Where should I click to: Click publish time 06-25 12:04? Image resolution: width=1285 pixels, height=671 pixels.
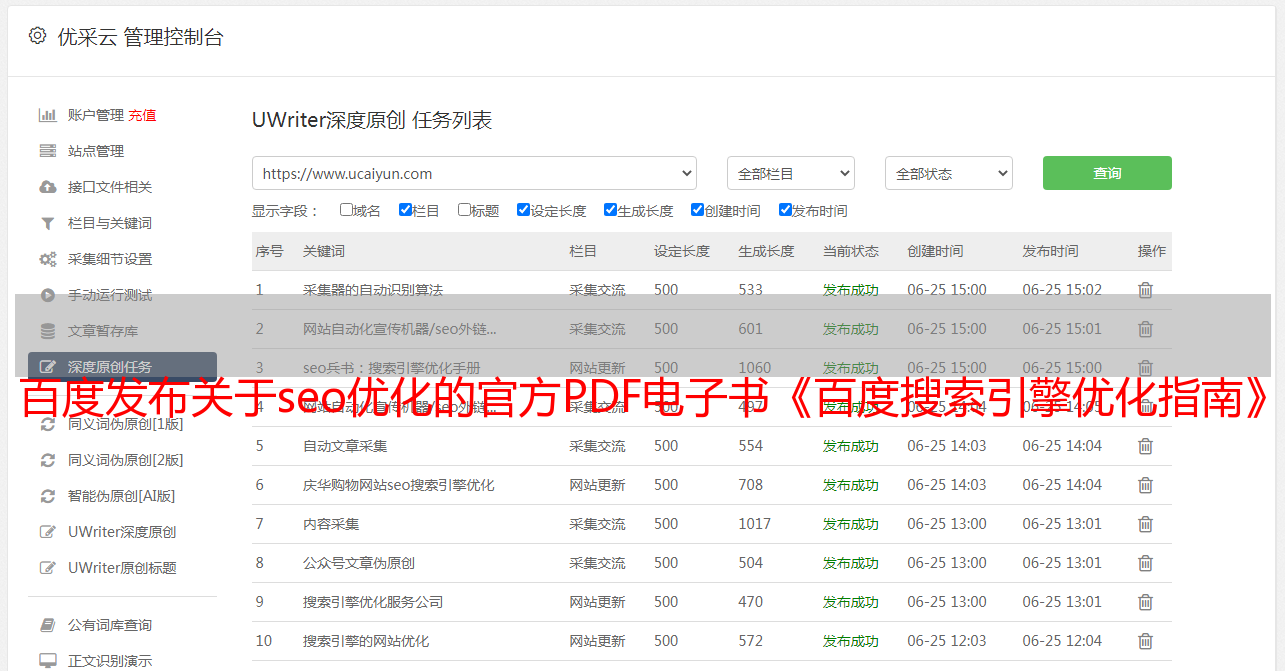(x=1062, y=641)
